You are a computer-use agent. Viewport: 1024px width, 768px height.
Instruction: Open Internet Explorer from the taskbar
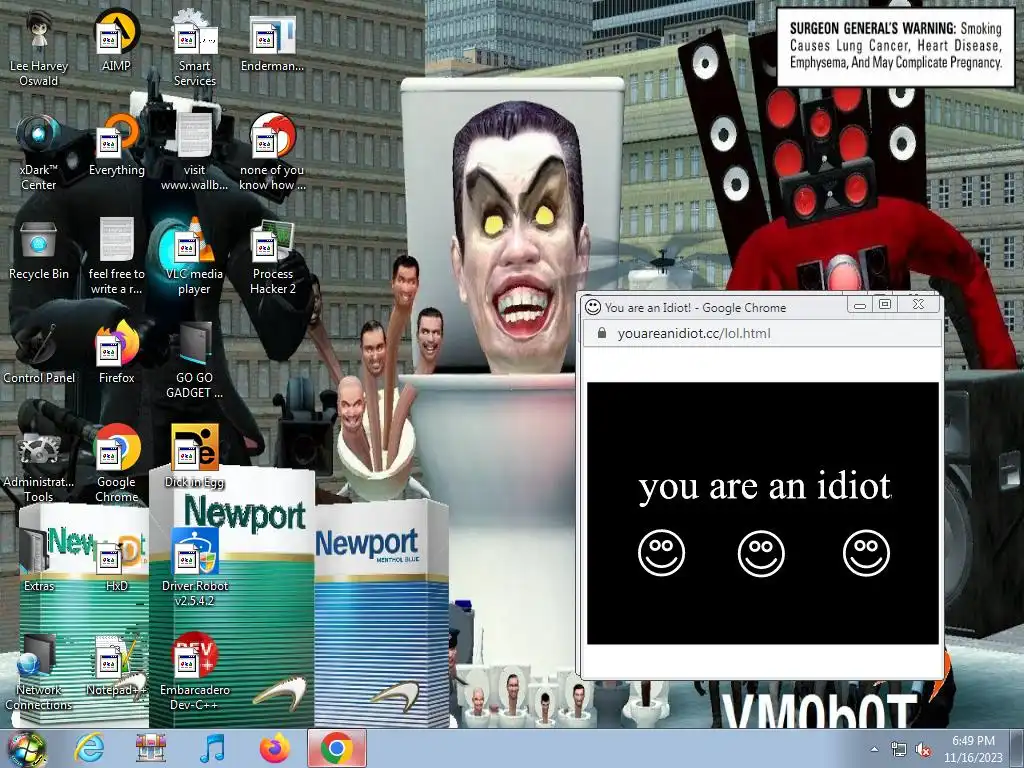(89, 748)
